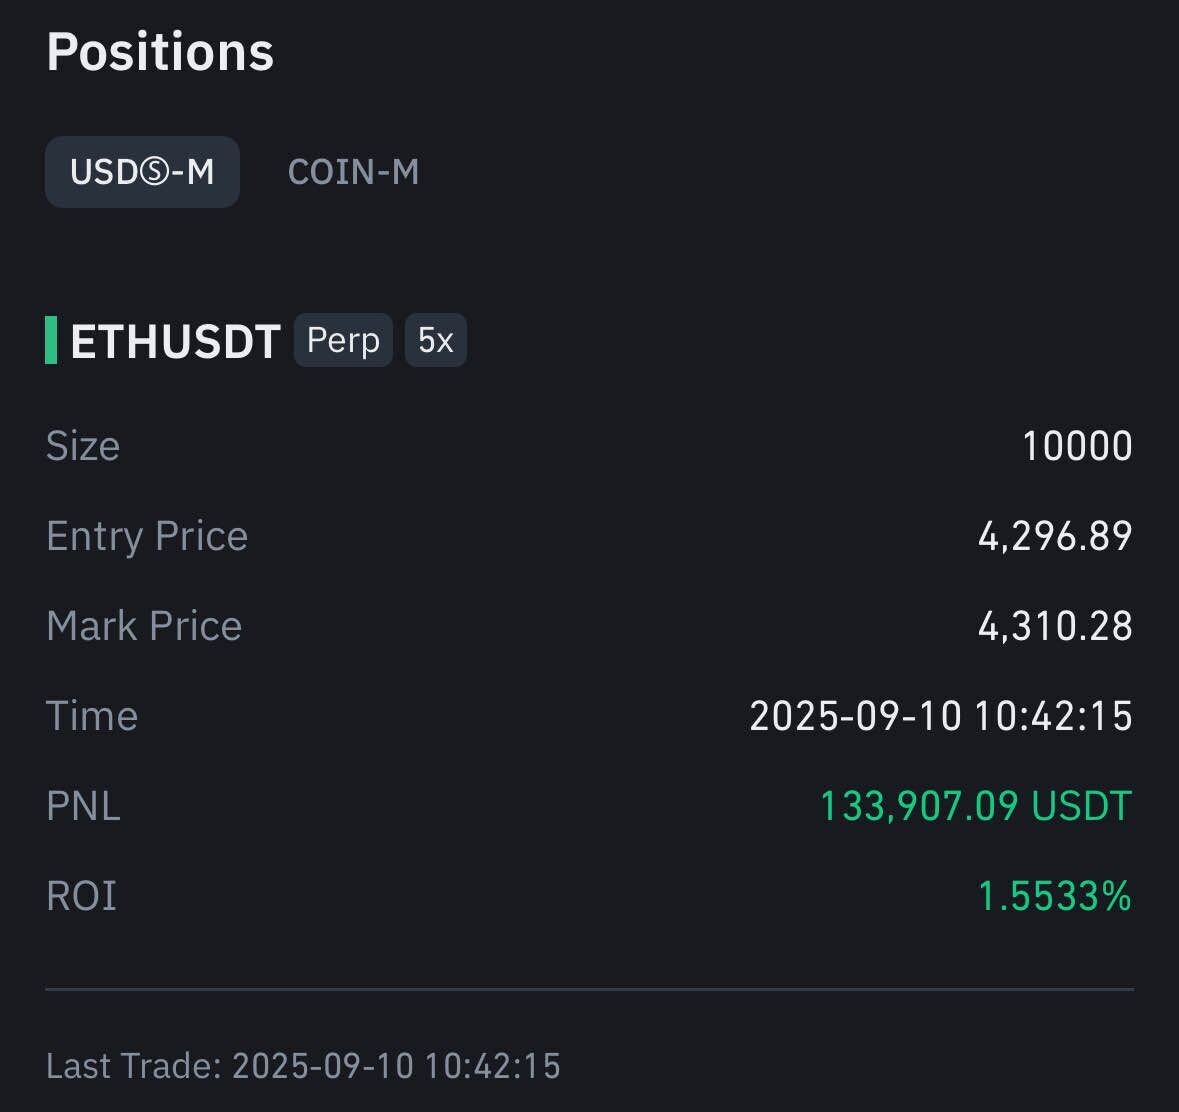Select the Time label
The width and height of the screenshot is (1179, 1112).
(x=92, y=716)
